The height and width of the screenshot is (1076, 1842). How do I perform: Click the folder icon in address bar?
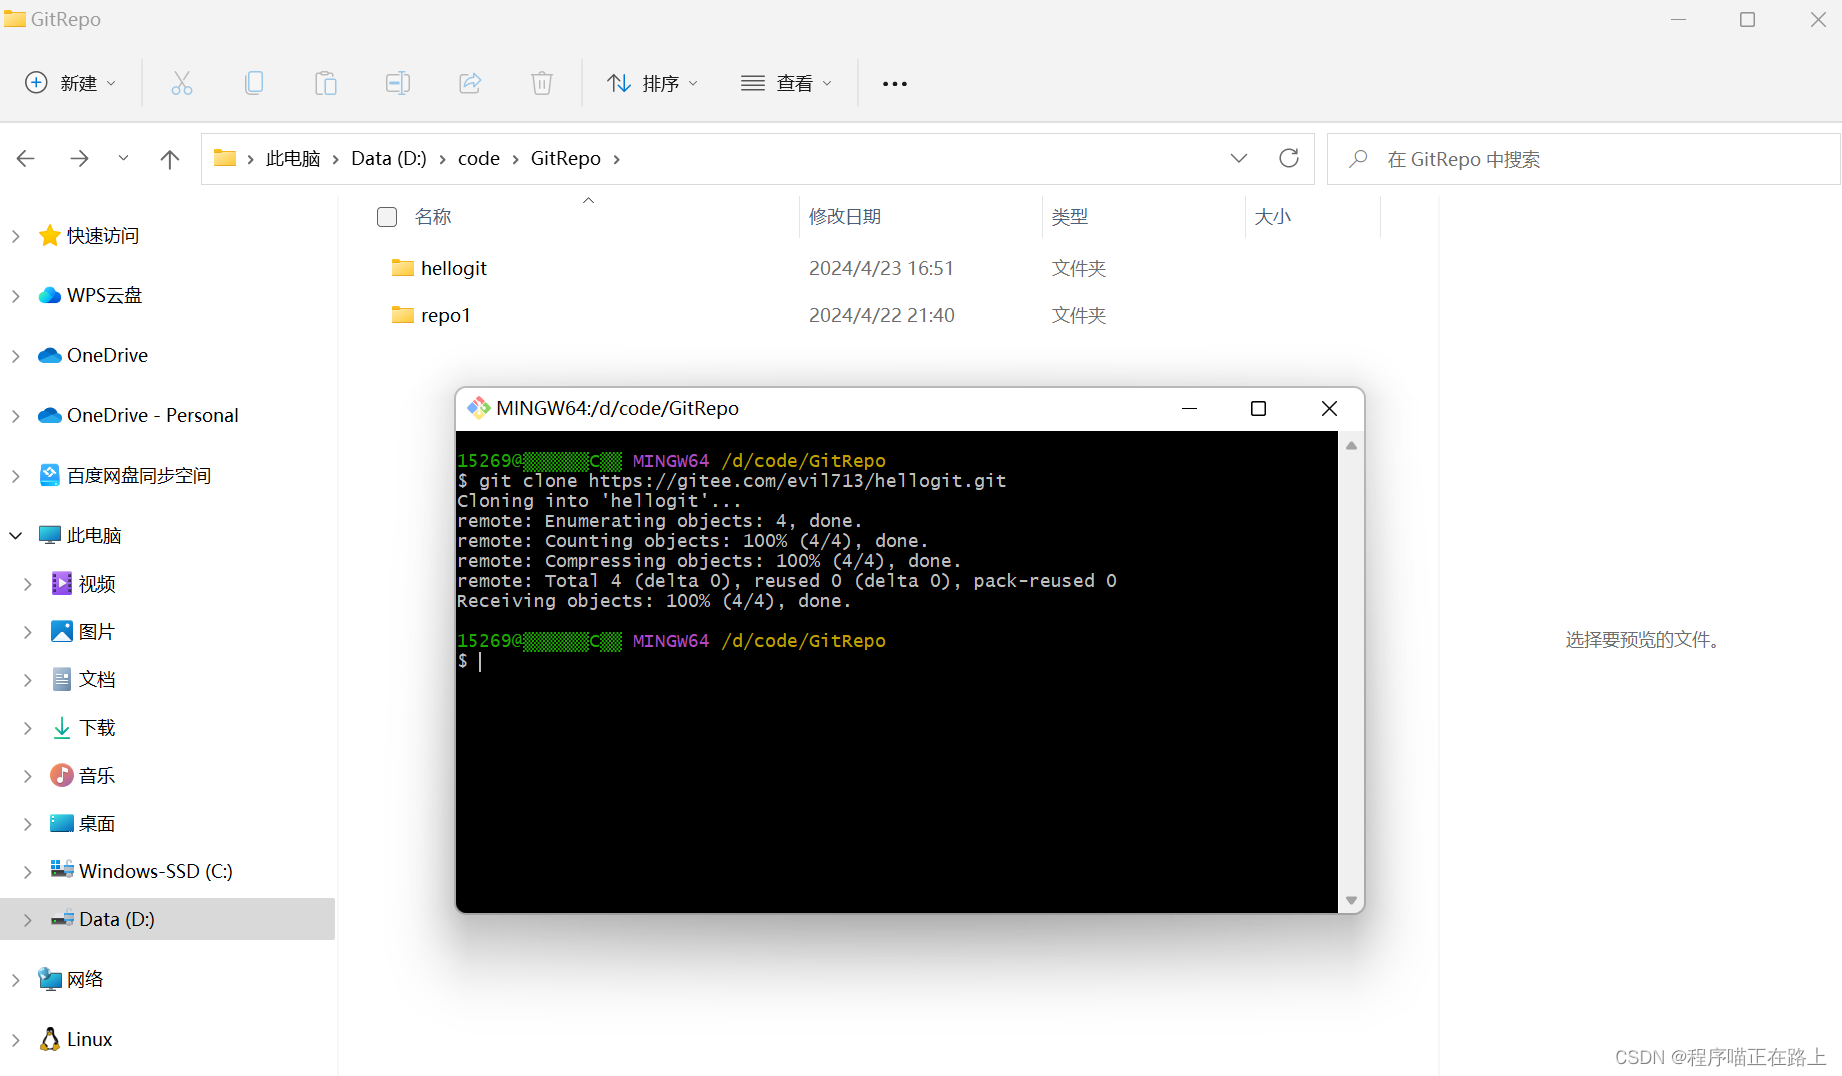[x=225, y=158]
